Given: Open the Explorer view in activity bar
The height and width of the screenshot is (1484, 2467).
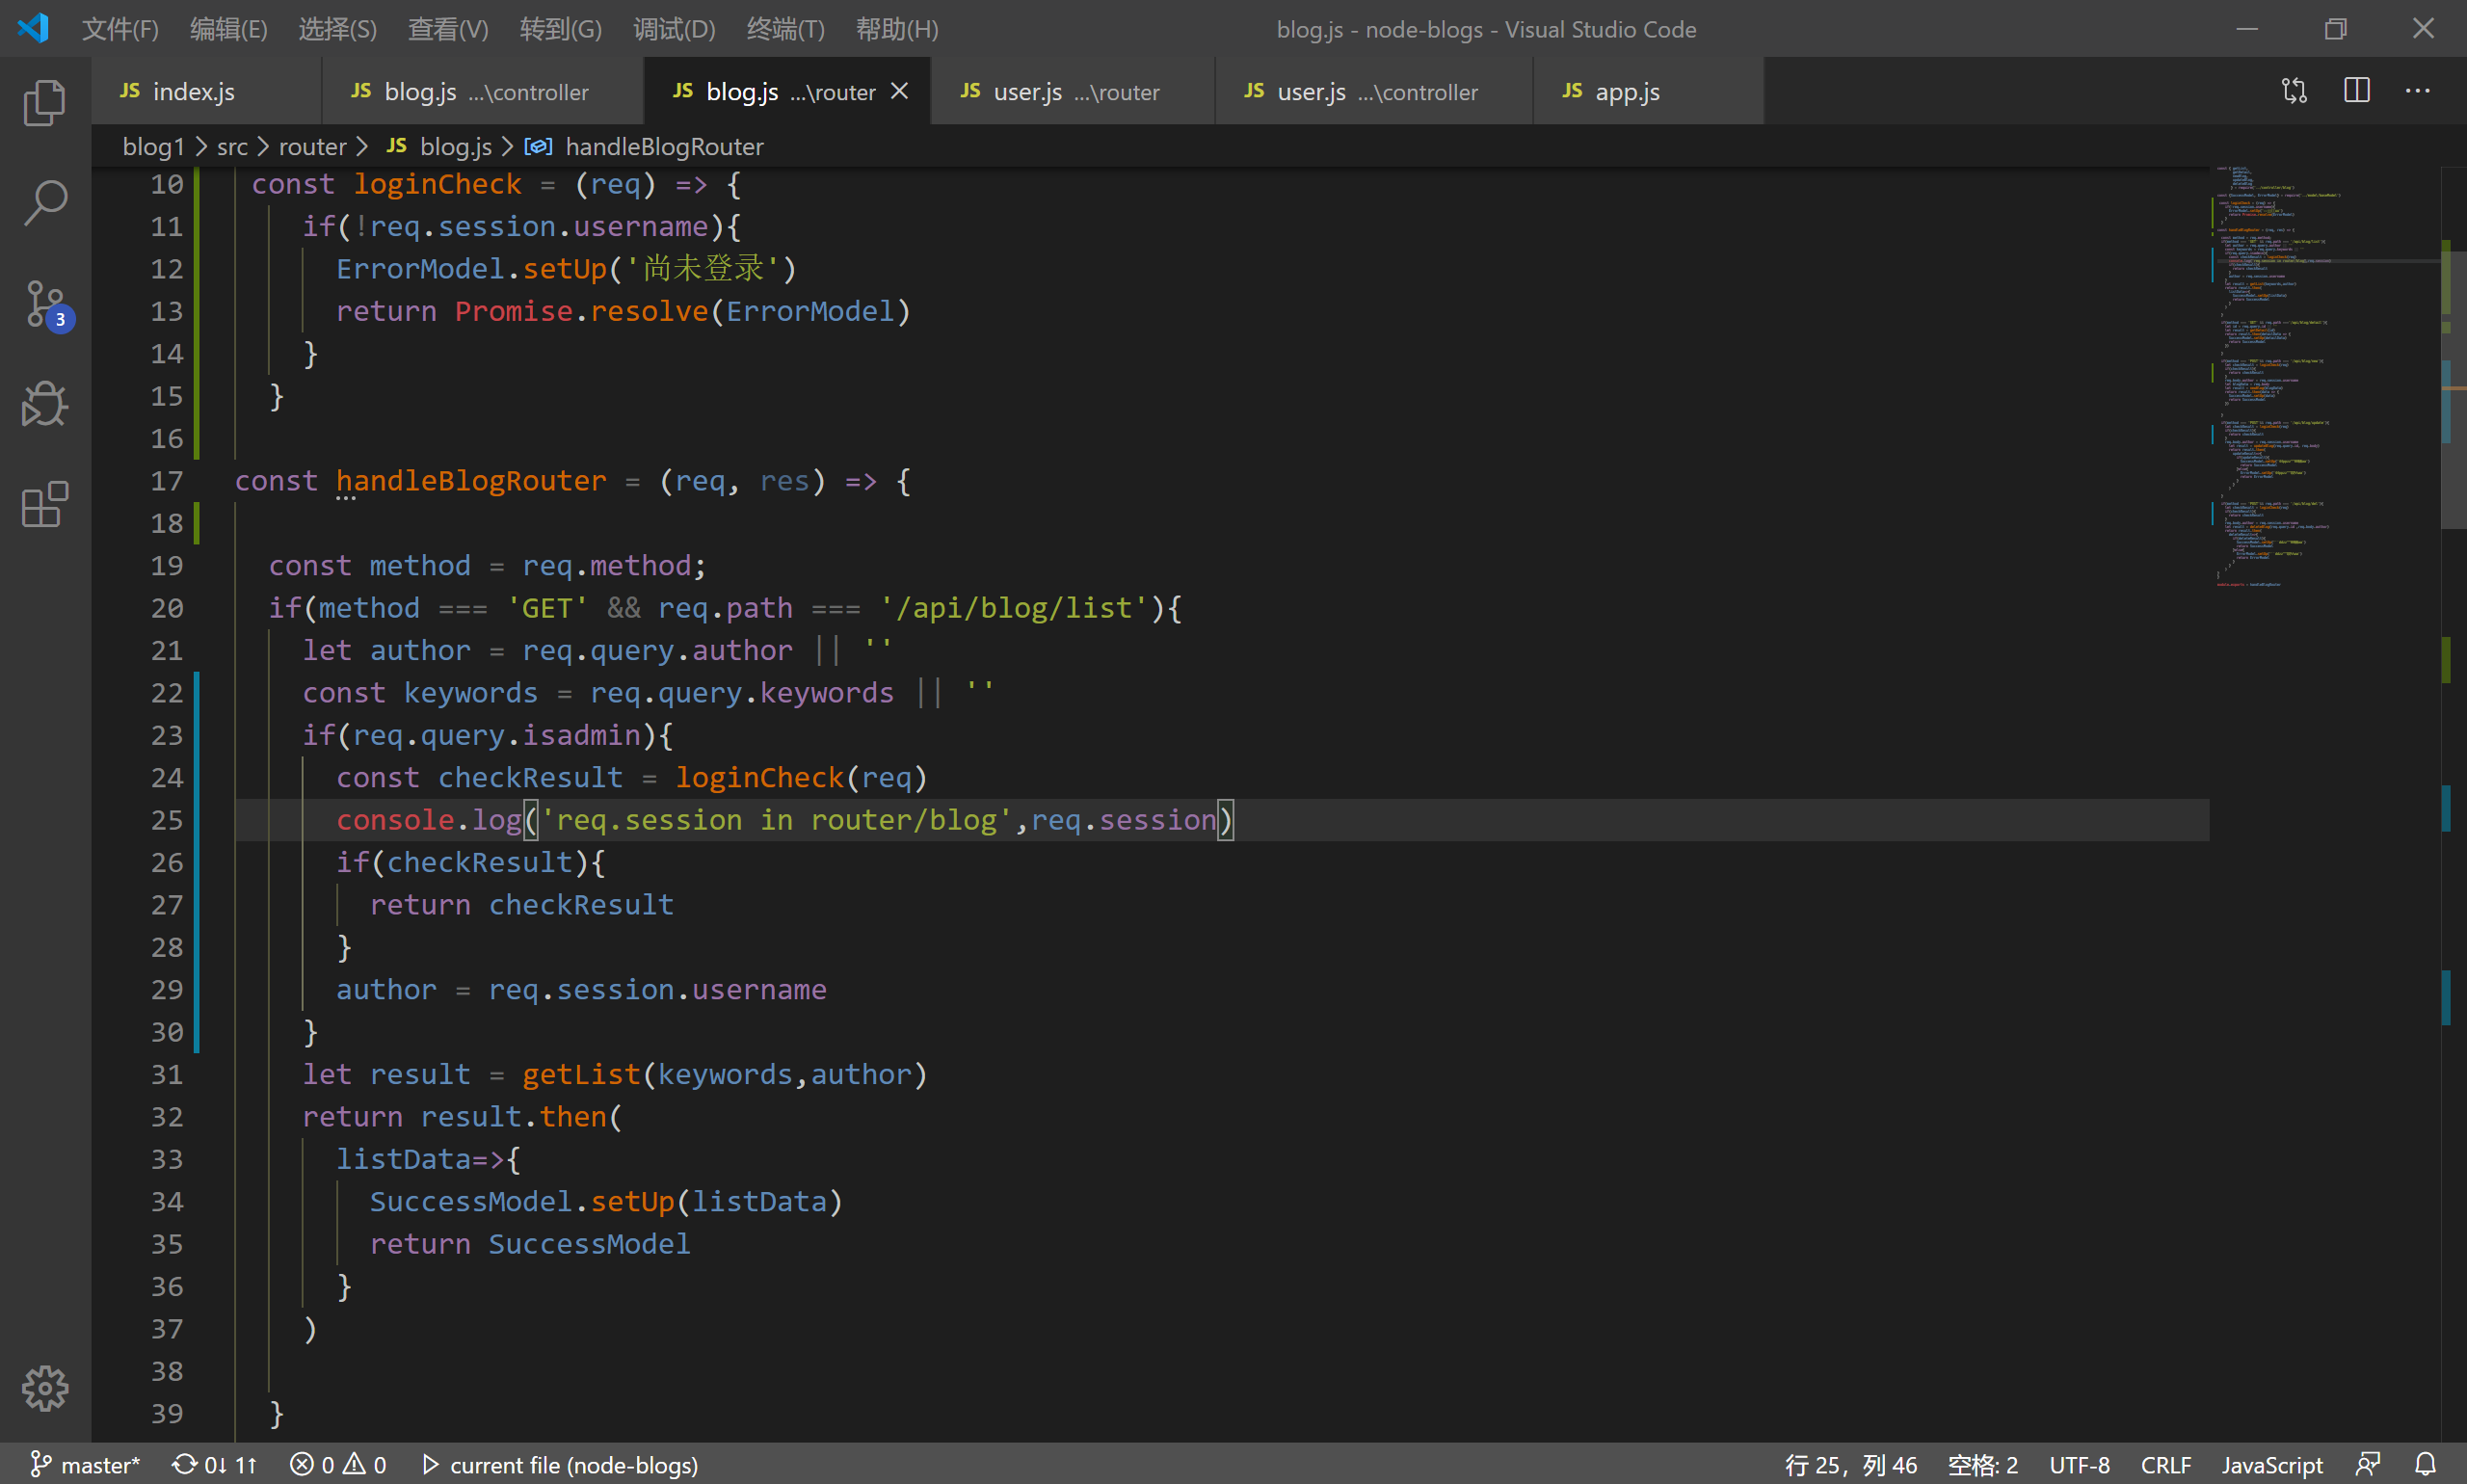Looking at the screenshot, I should 45,102.
